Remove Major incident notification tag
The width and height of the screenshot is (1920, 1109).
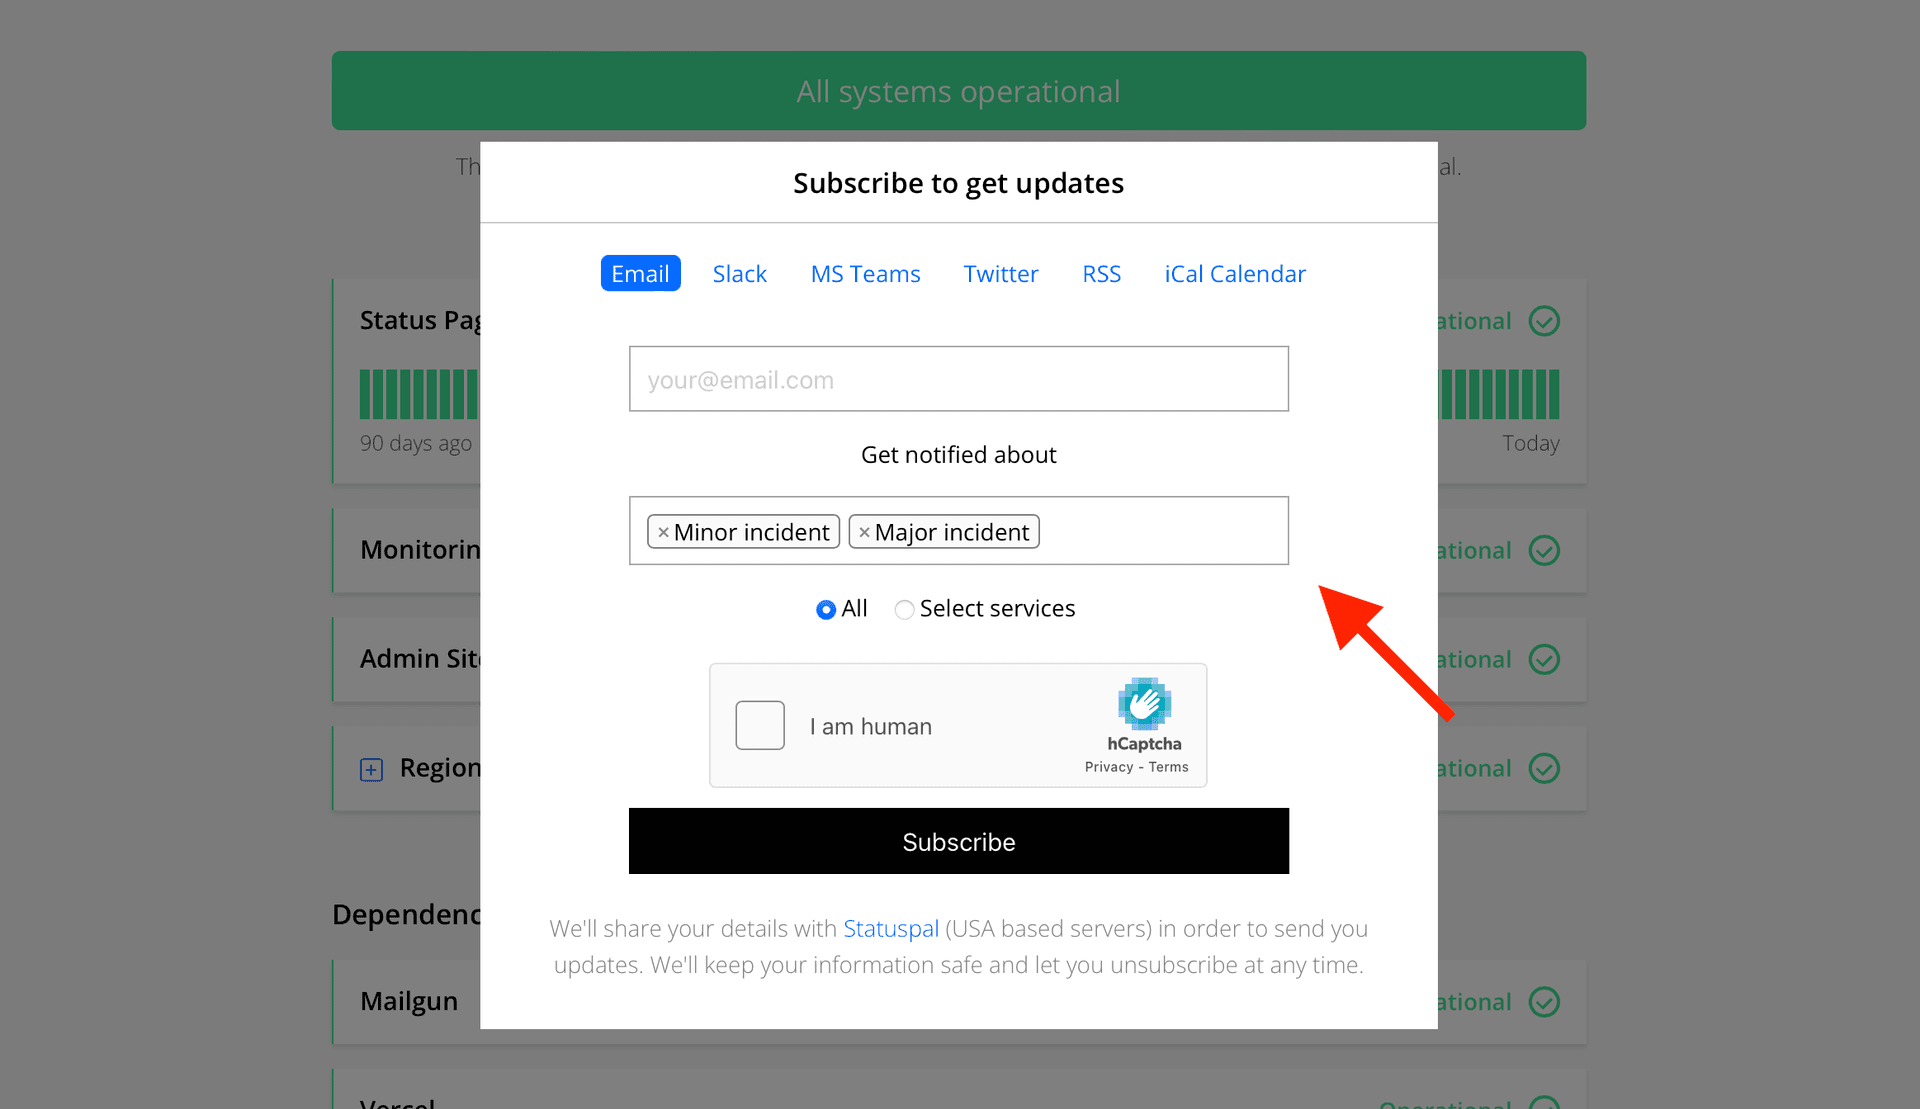click(860, 531)
